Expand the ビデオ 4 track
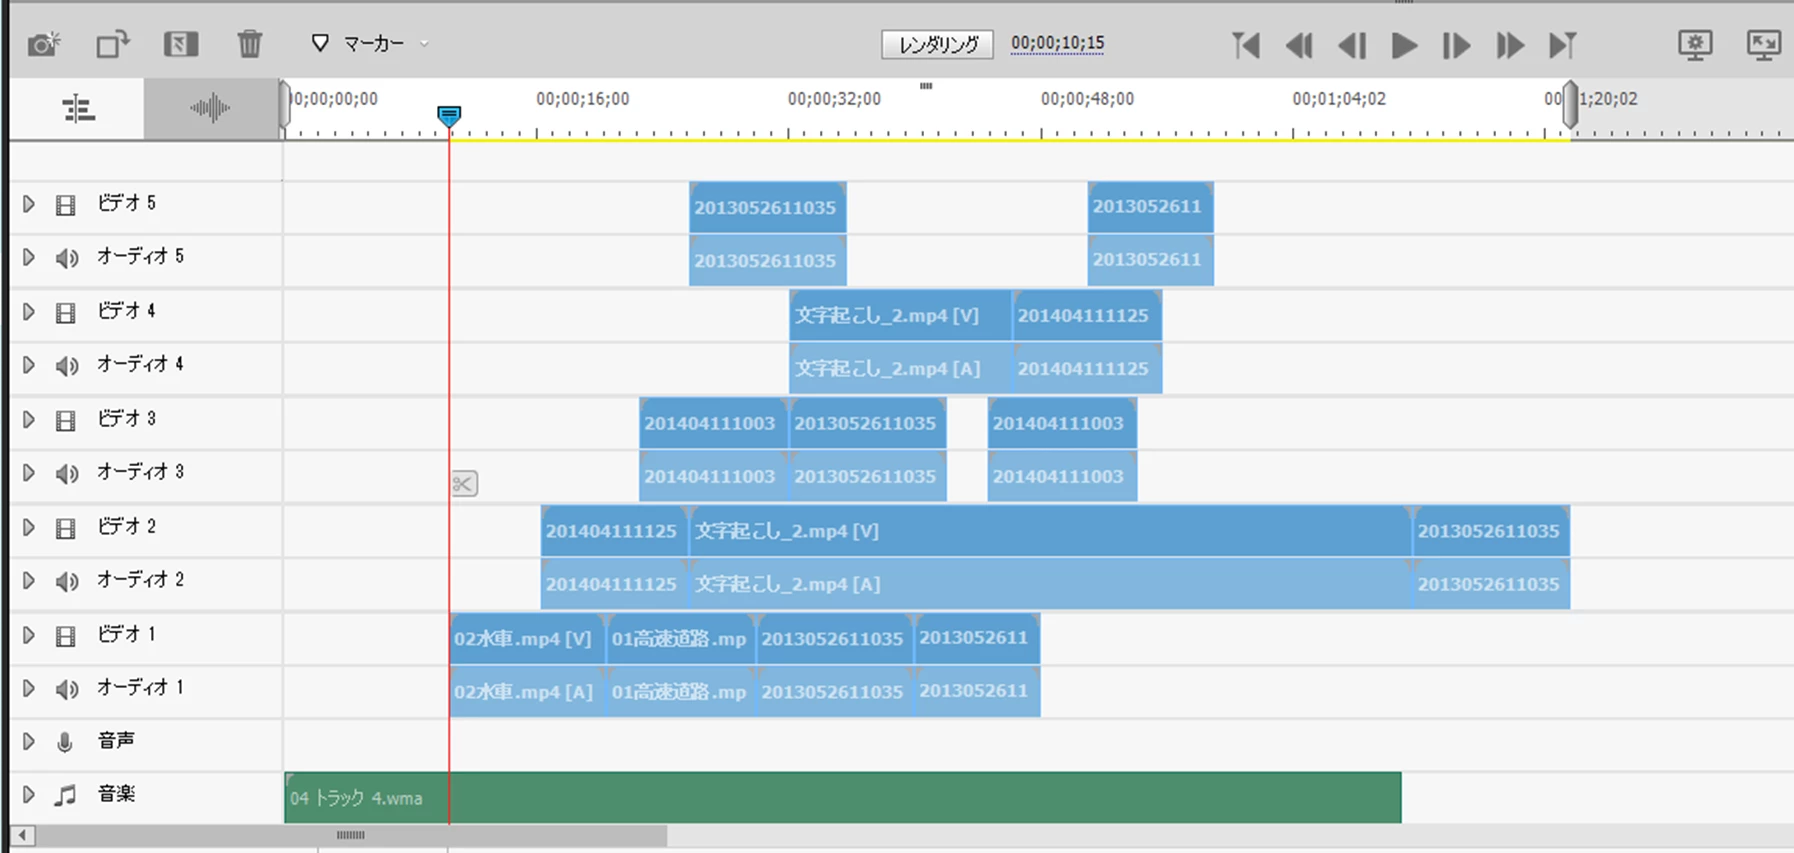Viewport: 1794px width, 853px height. tap(29, 312)
